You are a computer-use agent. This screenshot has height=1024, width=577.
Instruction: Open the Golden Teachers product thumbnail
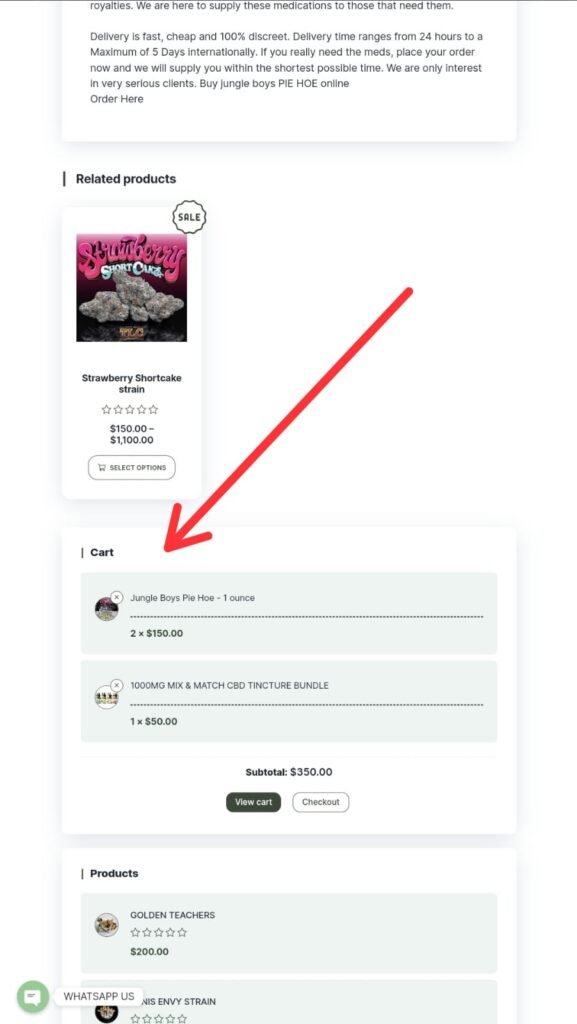click(x=106, y=925)
